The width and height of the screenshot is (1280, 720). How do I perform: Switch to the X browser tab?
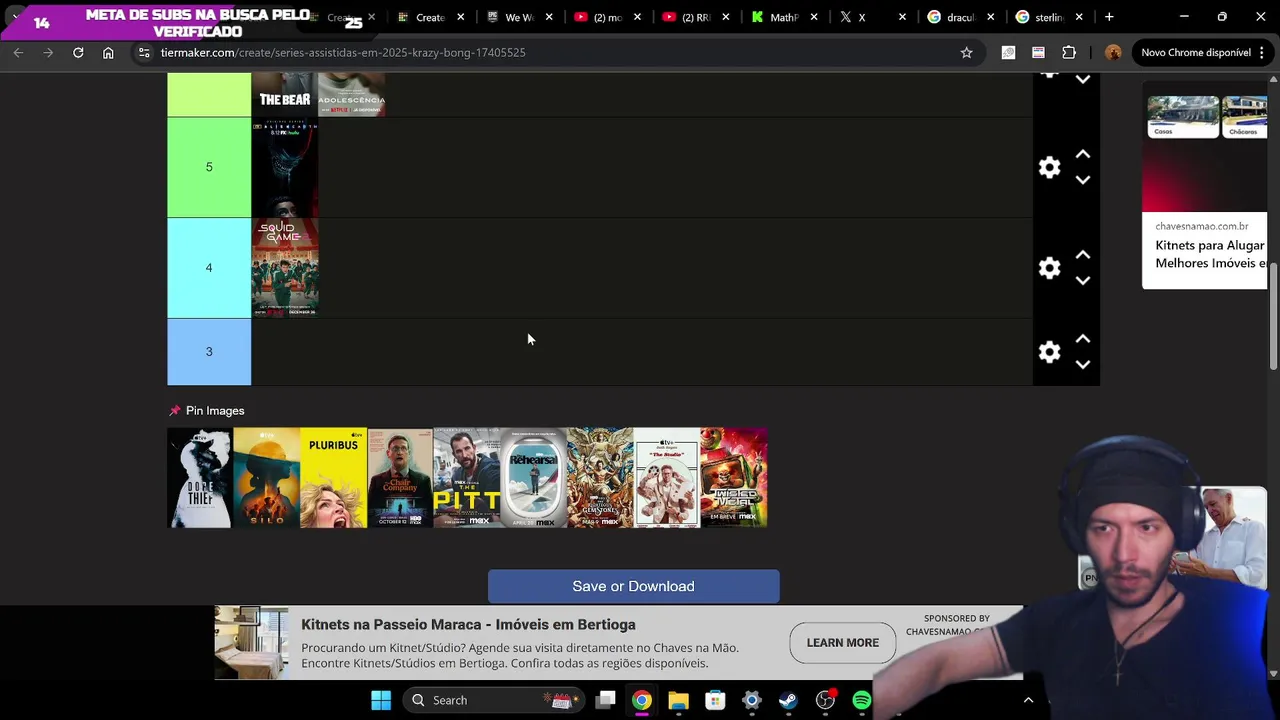(x=872, y=17)
